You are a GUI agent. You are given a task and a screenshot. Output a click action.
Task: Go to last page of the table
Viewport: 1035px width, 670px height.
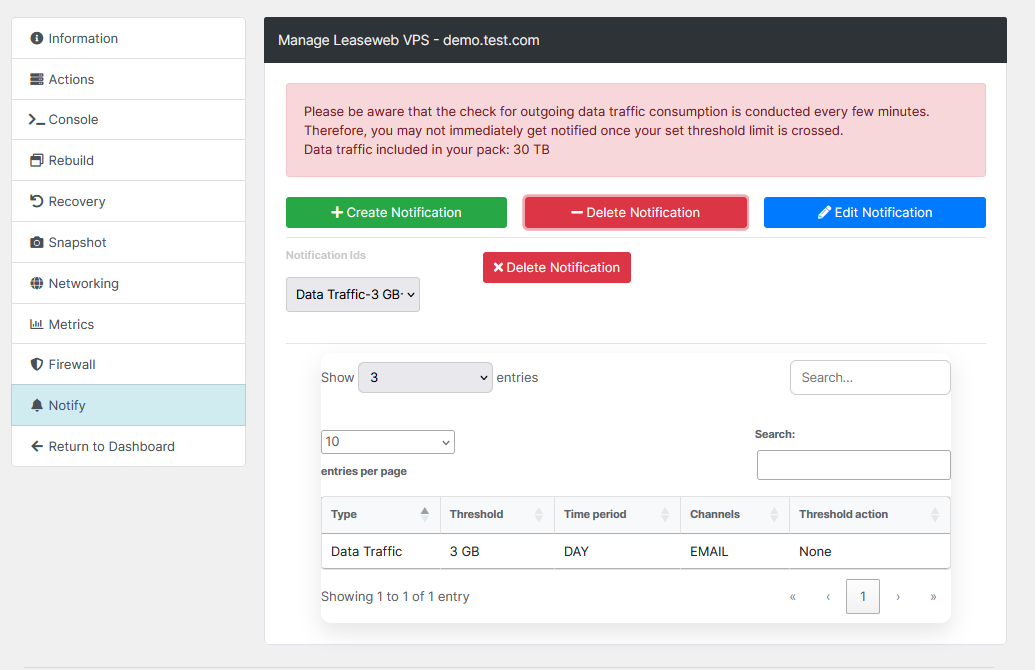[933, 597]
